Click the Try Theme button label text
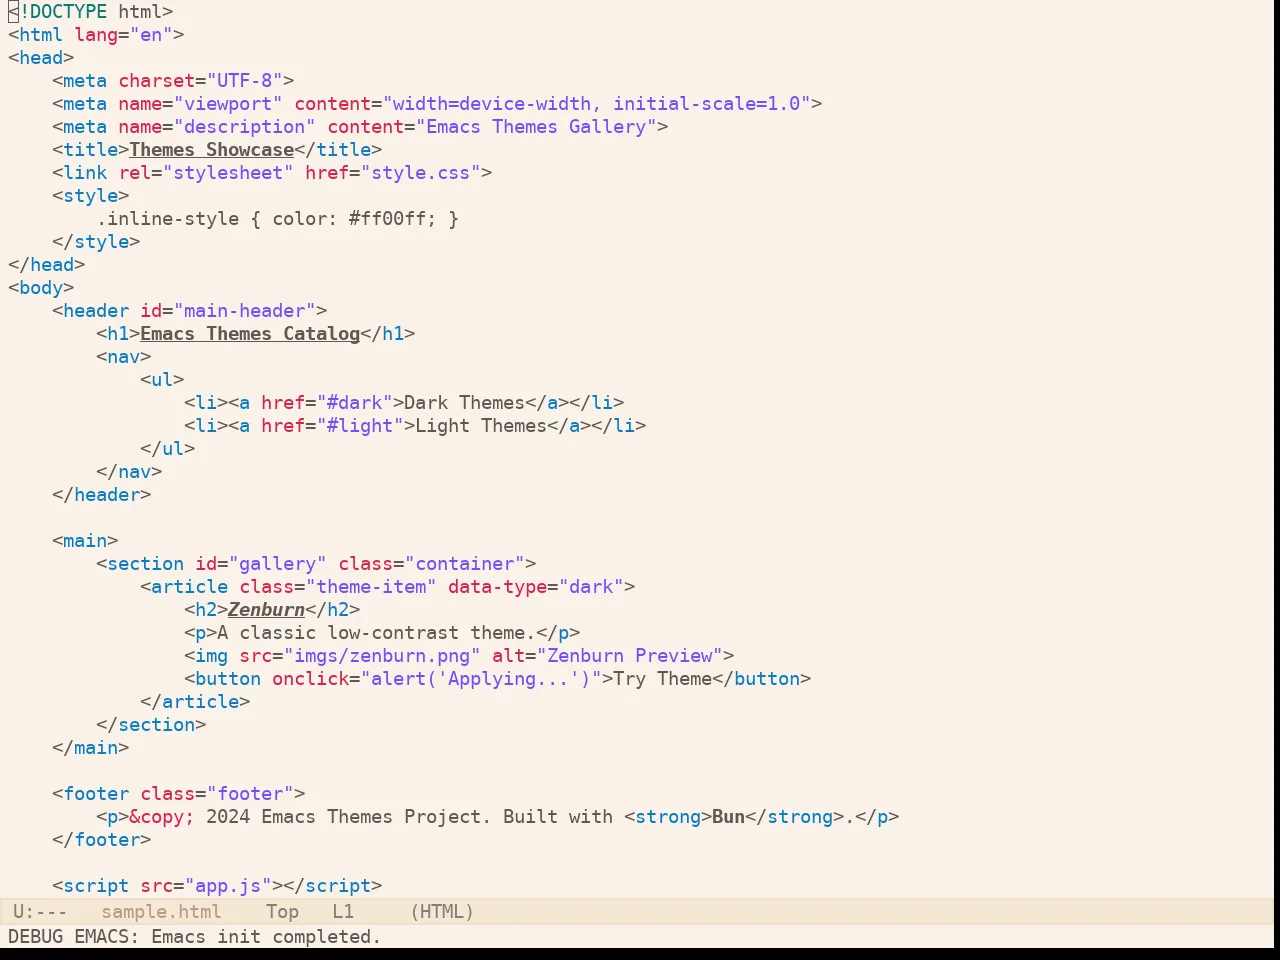 [663, 679]
